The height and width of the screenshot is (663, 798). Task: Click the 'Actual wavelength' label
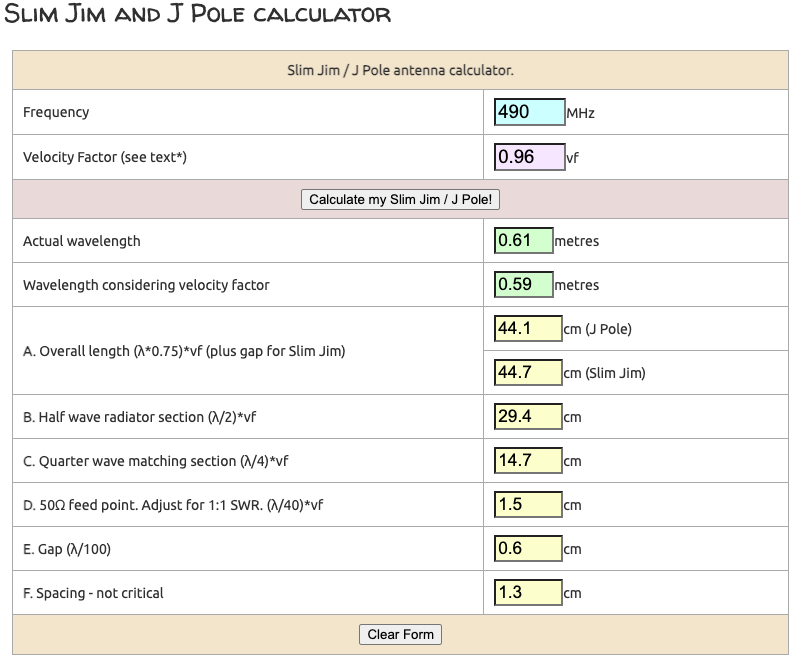tap(81, 241)
